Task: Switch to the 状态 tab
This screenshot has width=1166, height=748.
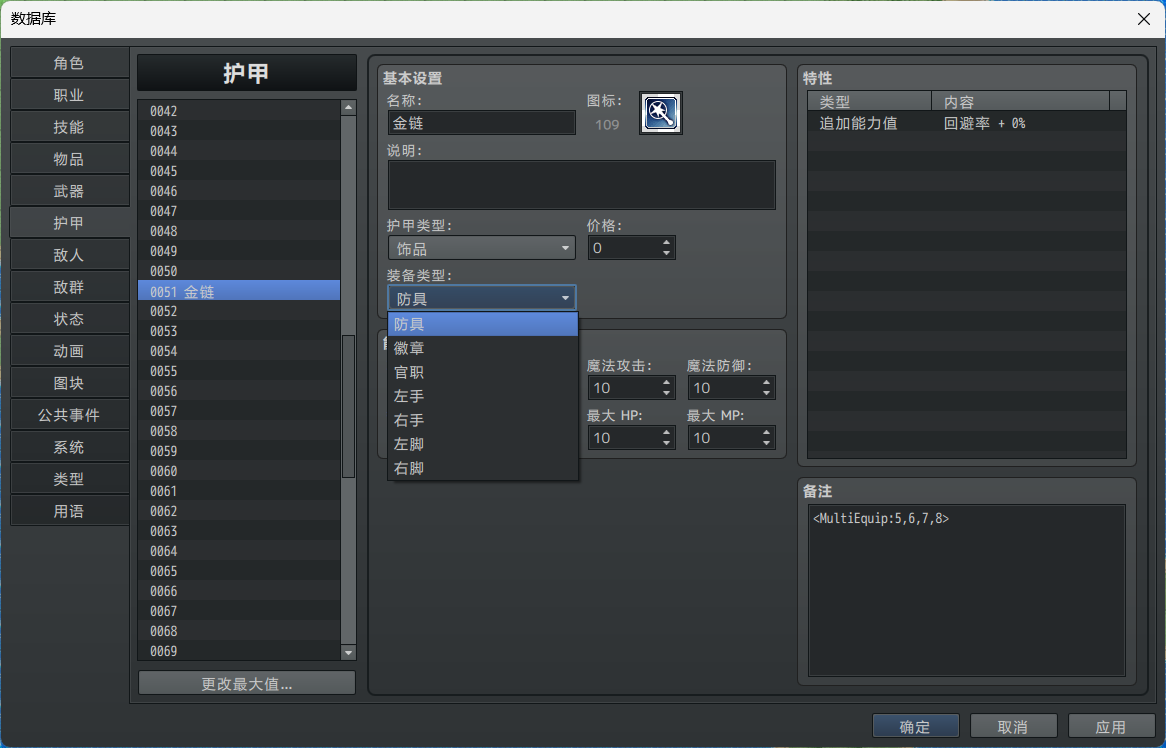Action: point(69,319)
